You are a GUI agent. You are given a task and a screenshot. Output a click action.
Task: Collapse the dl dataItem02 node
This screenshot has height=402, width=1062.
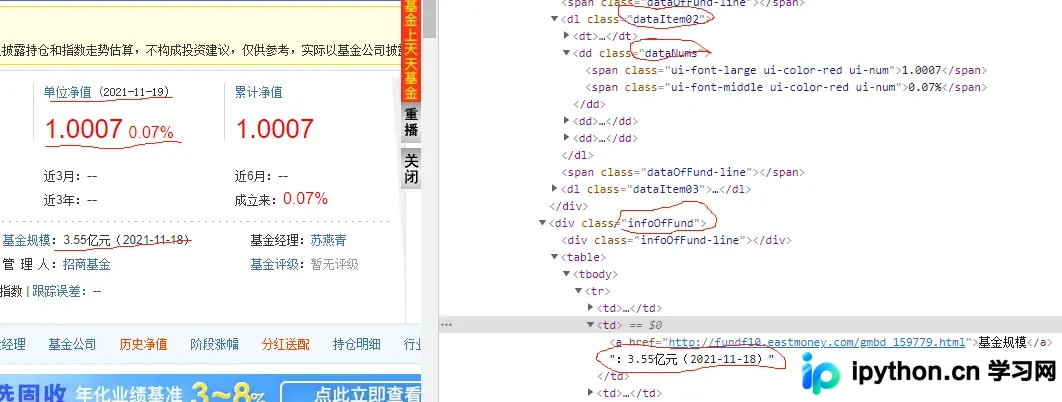point(555,19)
